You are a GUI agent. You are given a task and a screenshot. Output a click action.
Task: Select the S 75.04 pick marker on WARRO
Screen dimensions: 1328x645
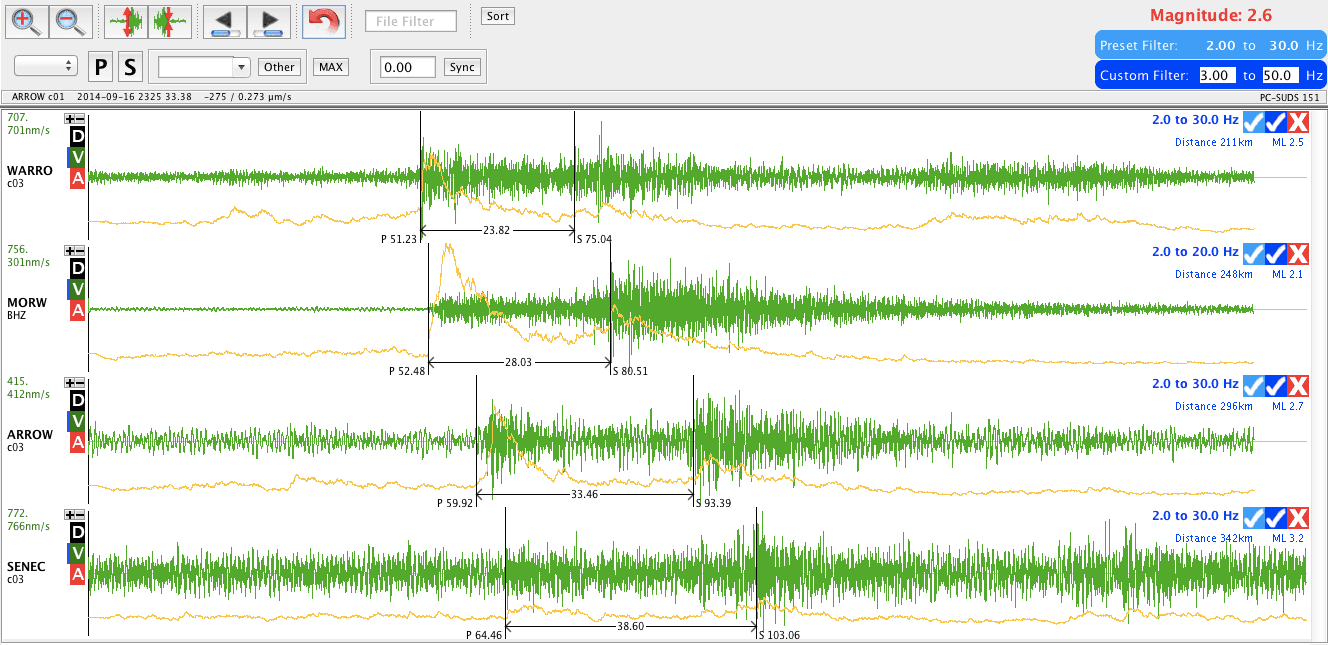coord(594,239)
